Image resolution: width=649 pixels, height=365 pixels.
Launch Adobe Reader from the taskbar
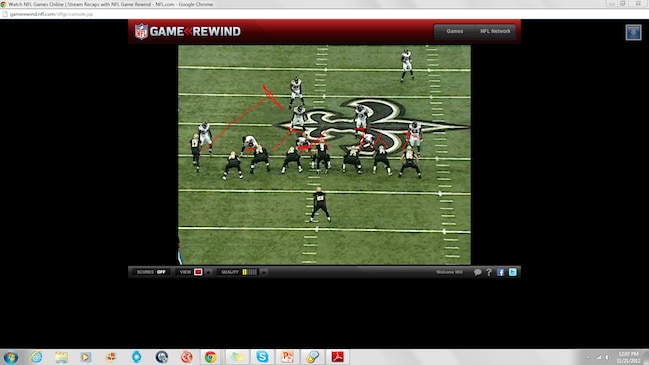click(x=337, y=357)
